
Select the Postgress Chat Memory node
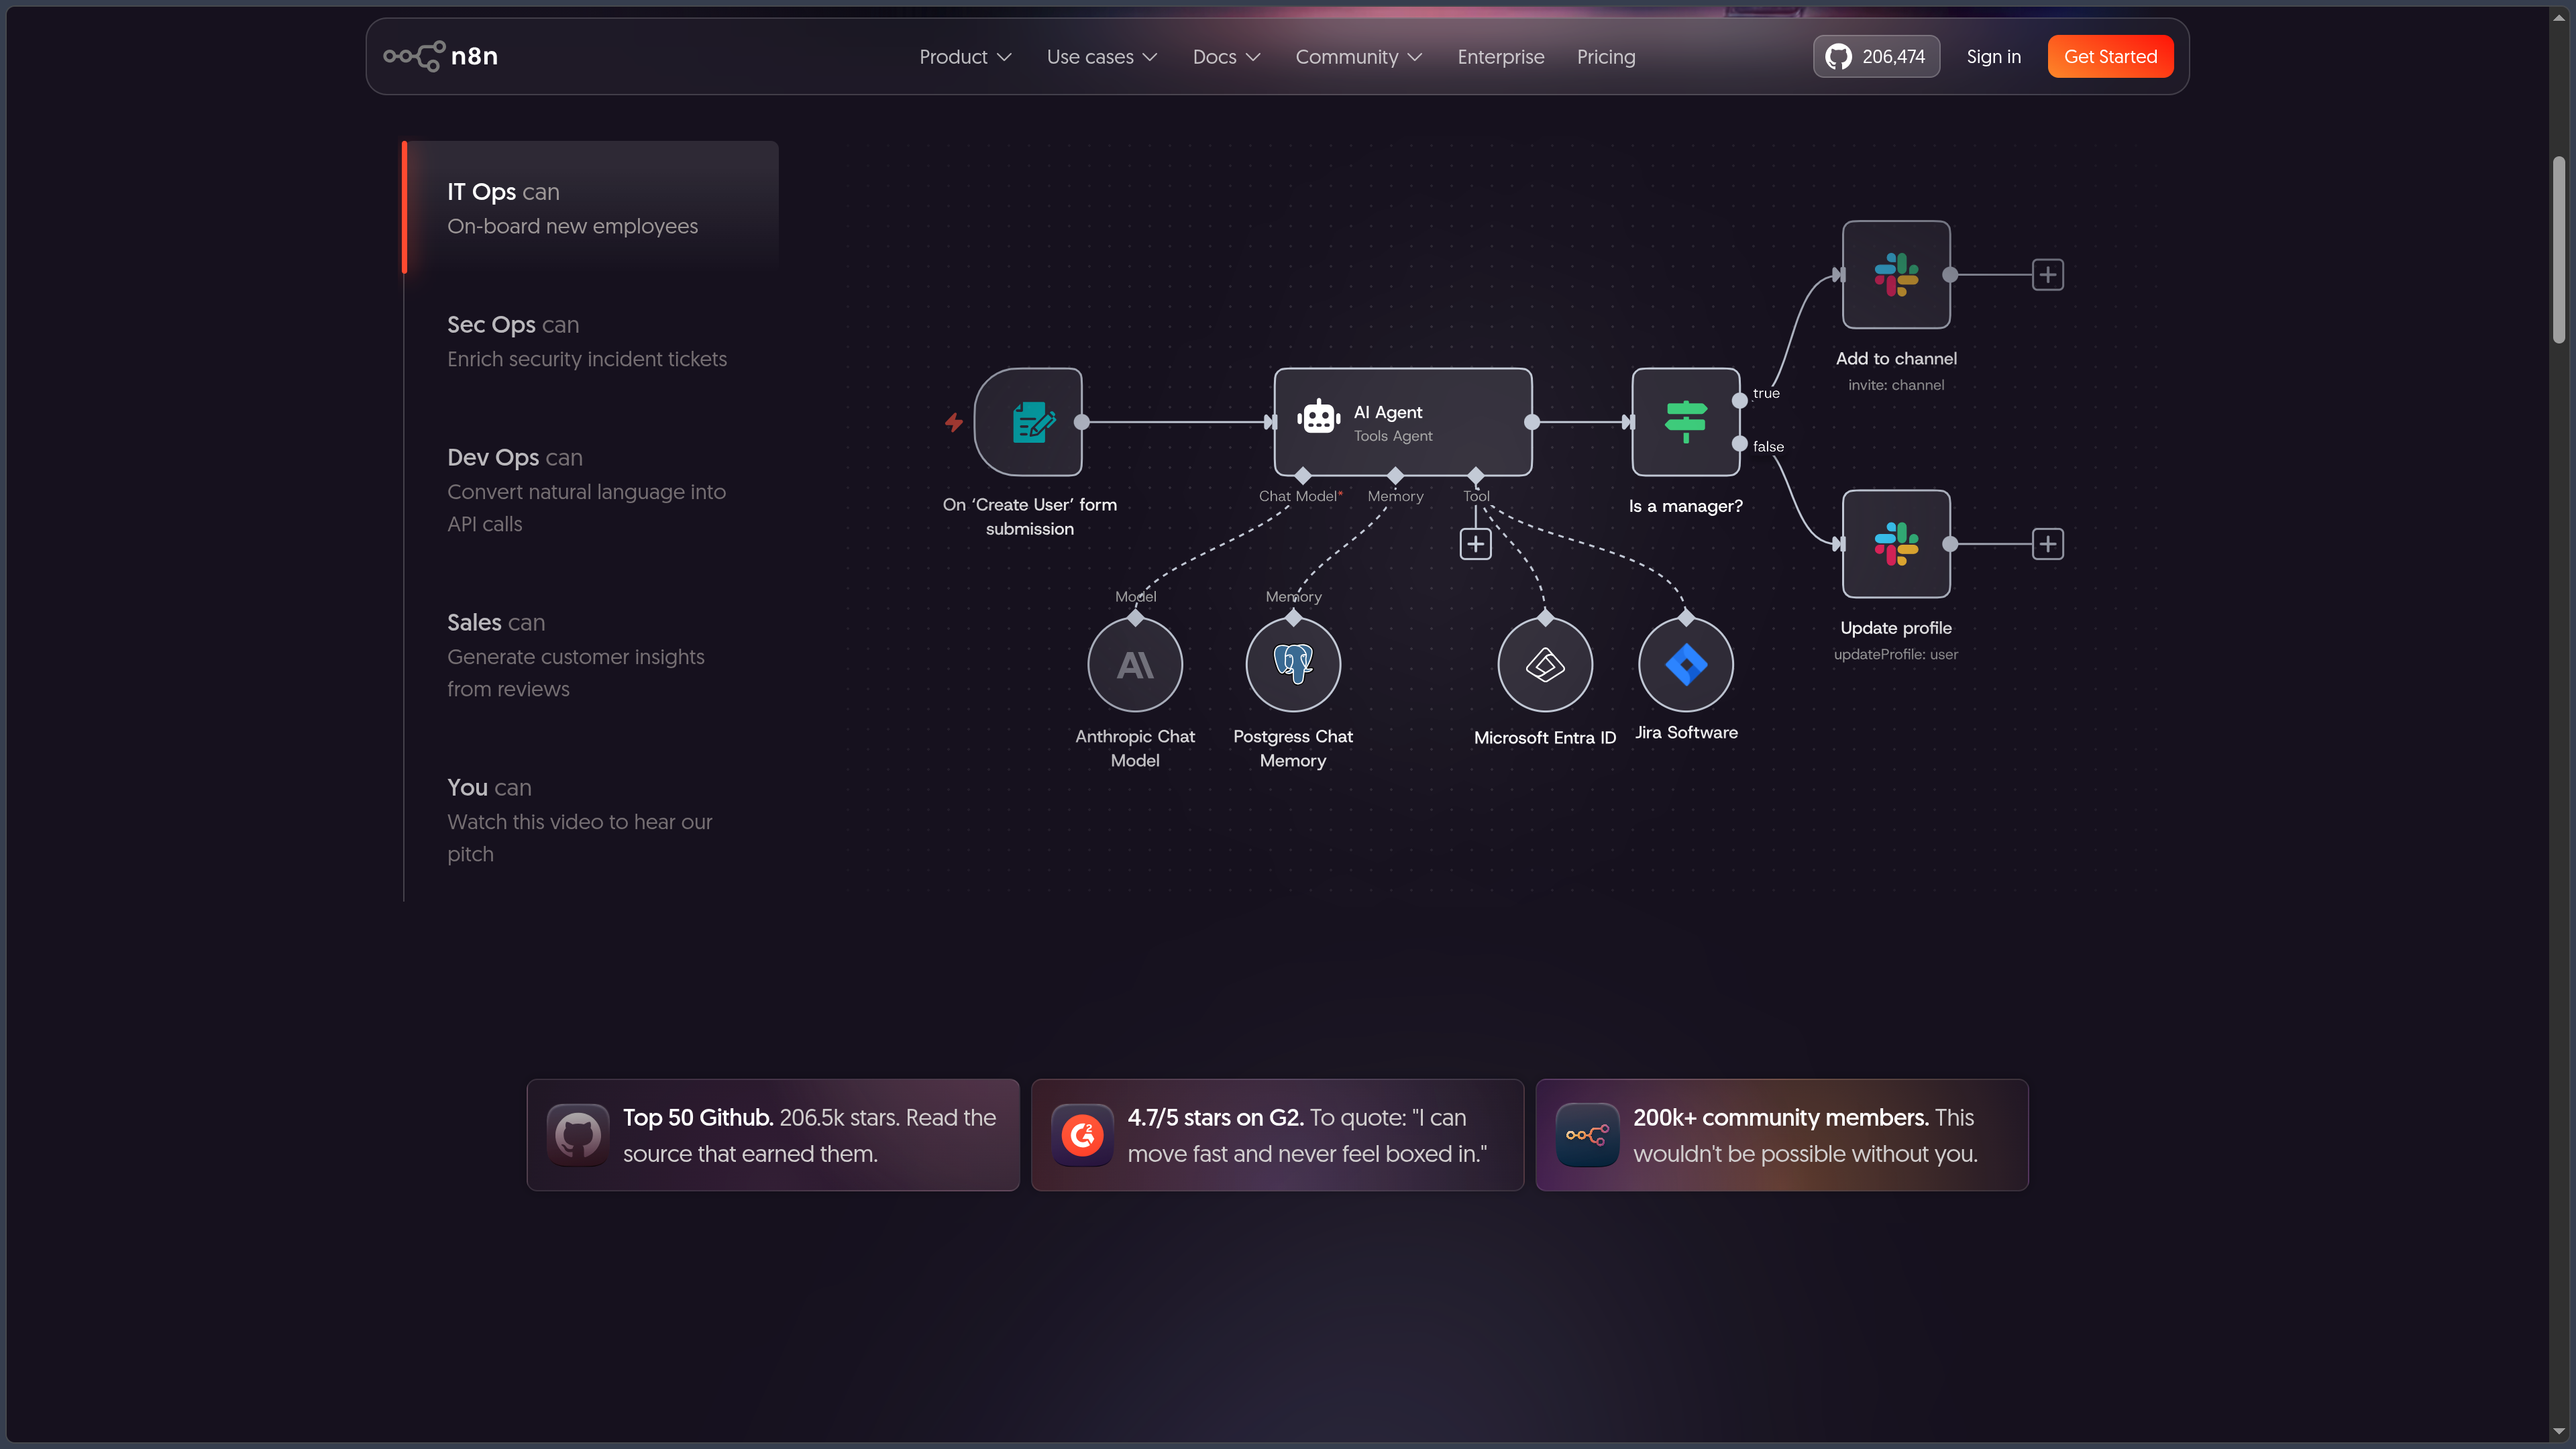coord(1293,664)
